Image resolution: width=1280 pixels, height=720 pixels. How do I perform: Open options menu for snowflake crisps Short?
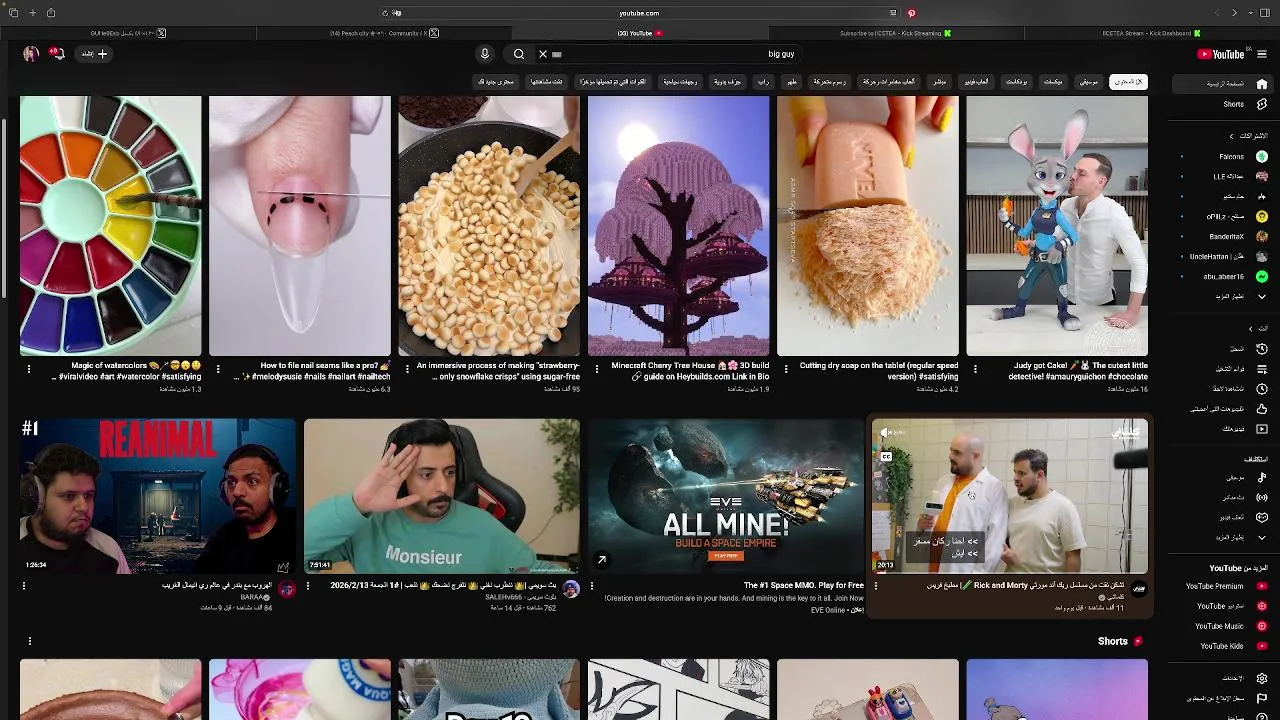click(x=407, y=369)
